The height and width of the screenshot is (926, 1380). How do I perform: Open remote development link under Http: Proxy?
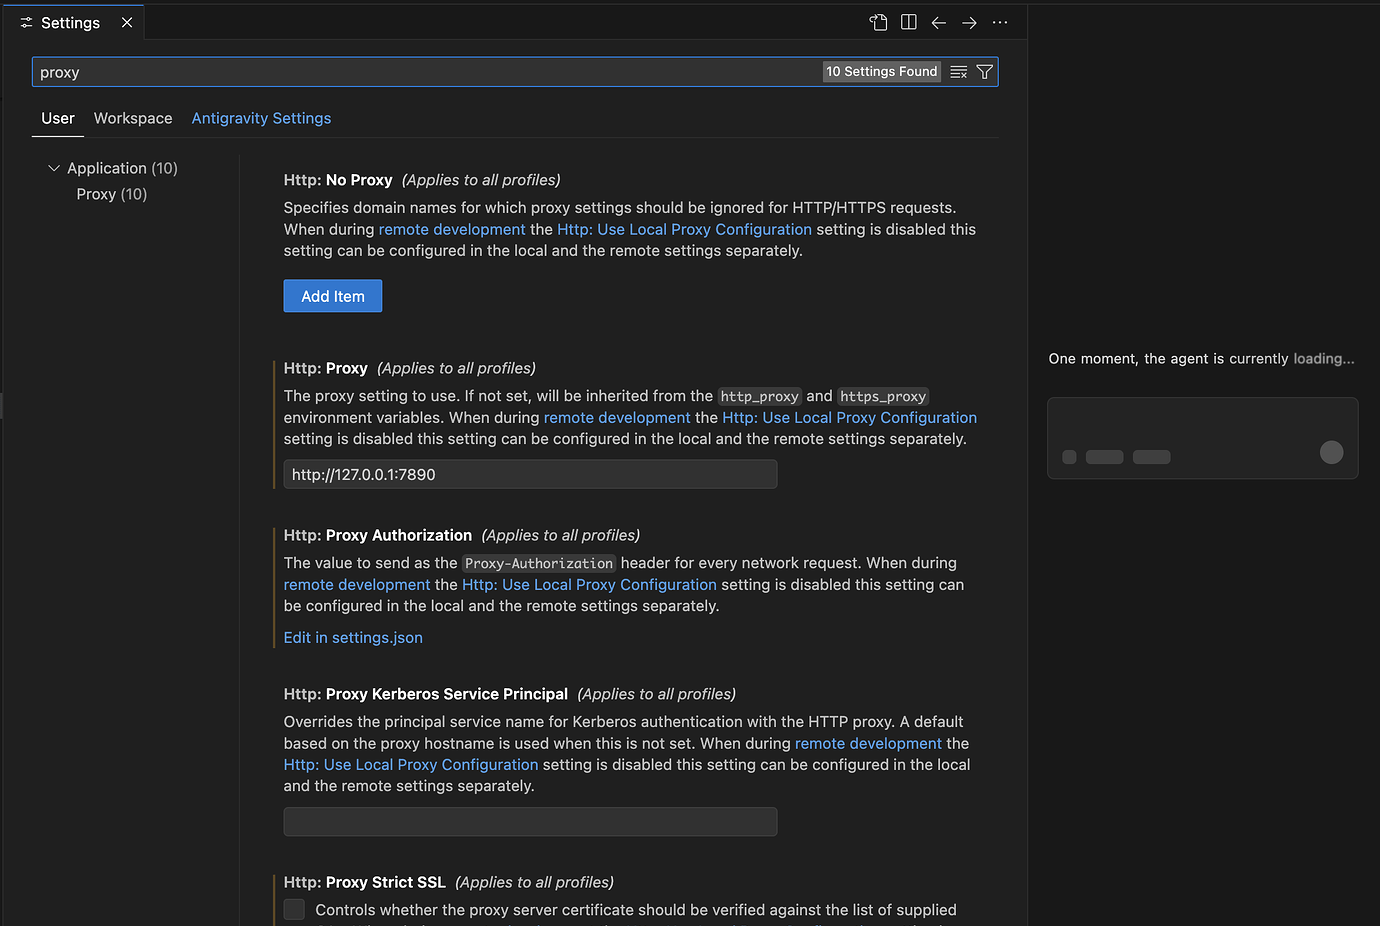[617, 417]
